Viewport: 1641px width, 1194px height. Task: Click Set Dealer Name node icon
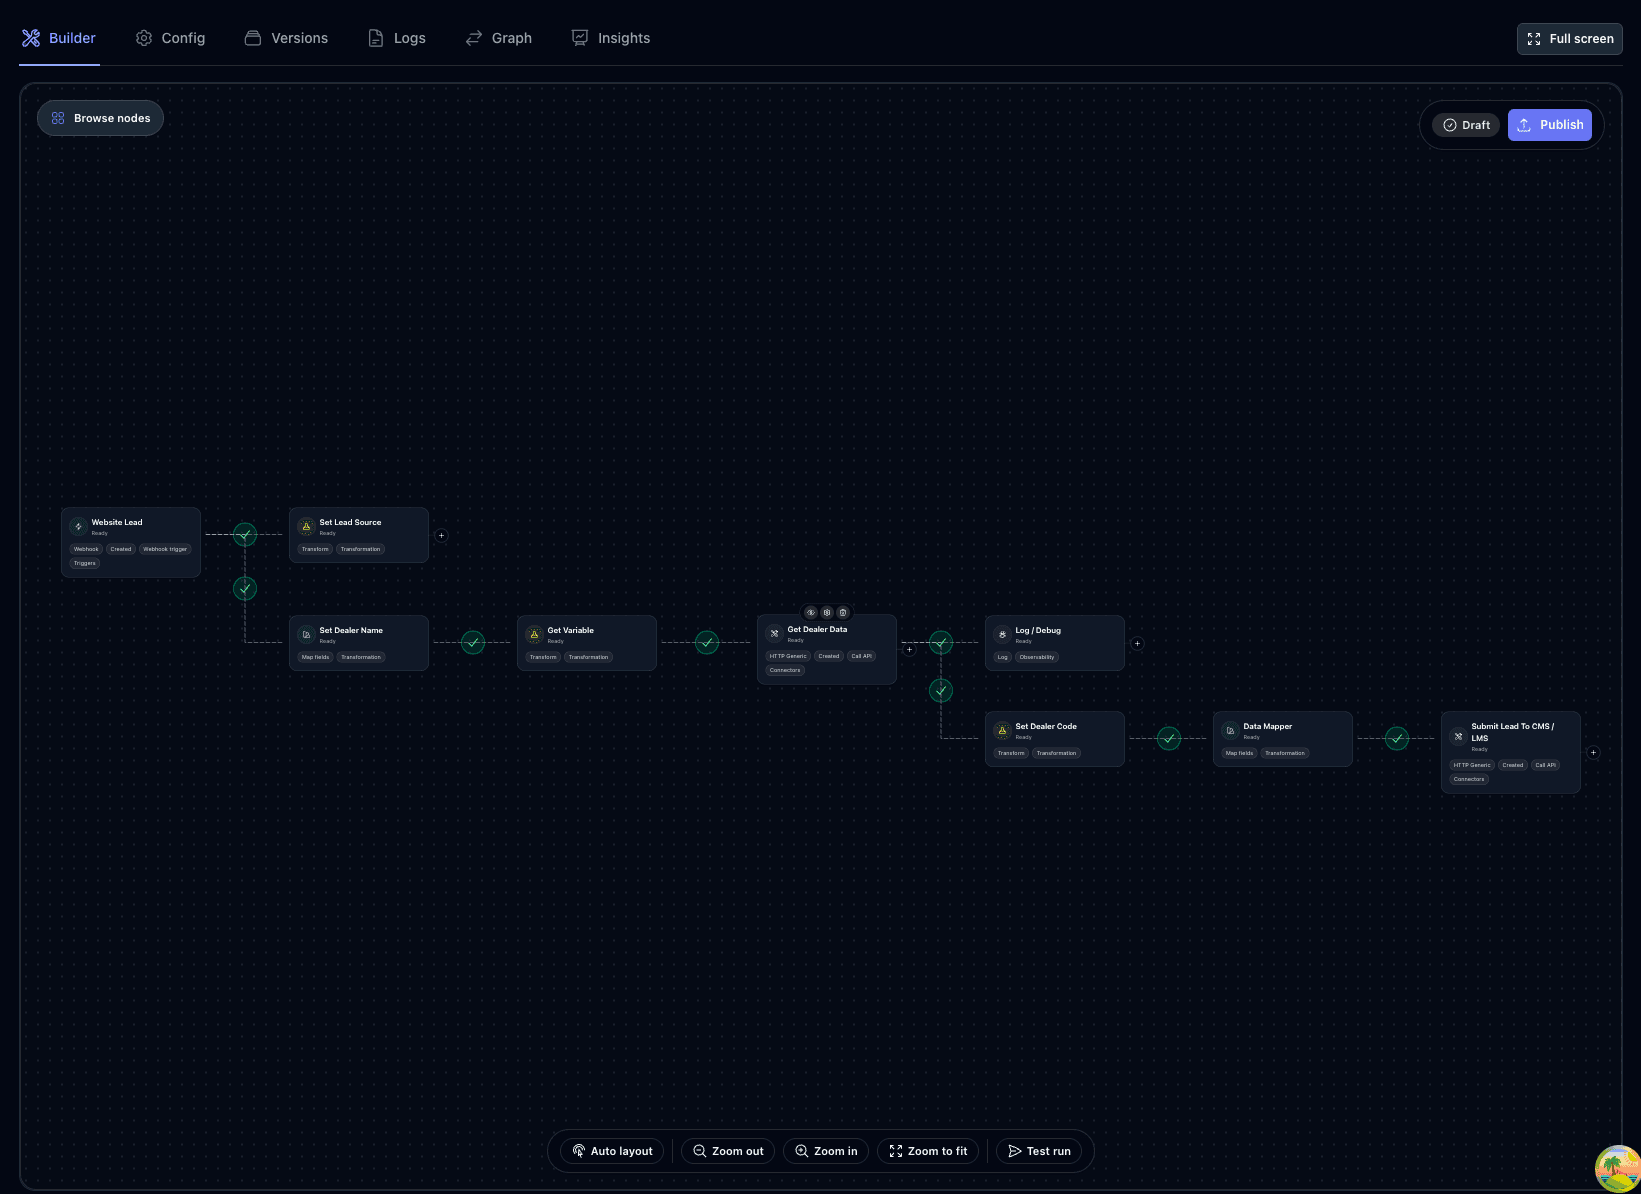click(x=306, y=634)
